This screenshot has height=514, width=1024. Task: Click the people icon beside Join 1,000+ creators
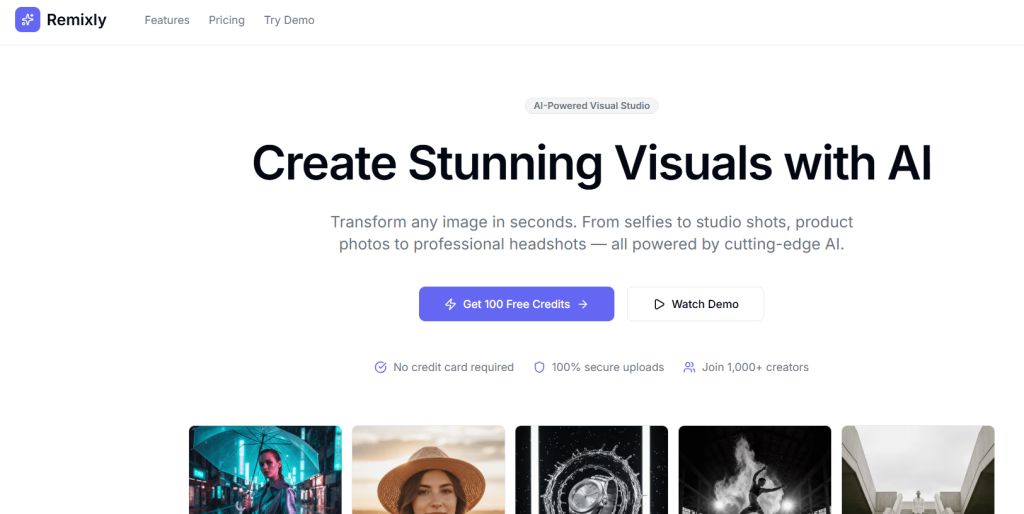click(x=689, y=367)
